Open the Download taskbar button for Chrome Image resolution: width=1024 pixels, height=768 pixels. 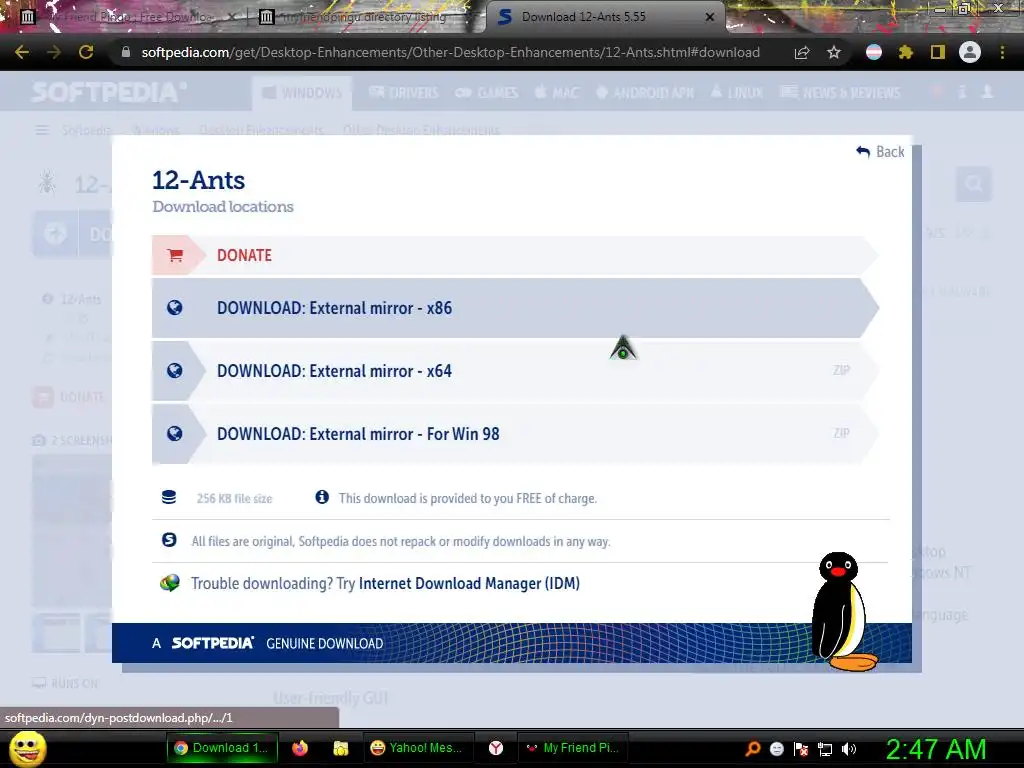(222, 748)
